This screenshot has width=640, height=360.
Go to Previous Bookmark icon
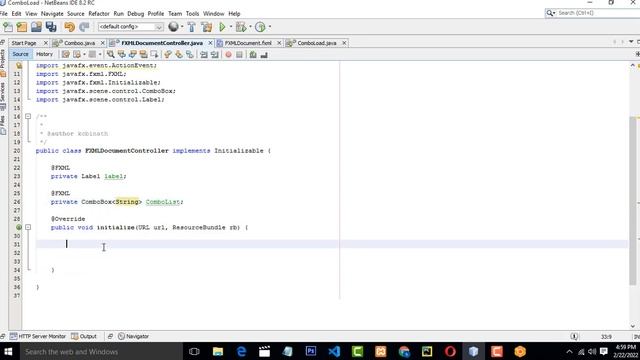coord(167,55)
